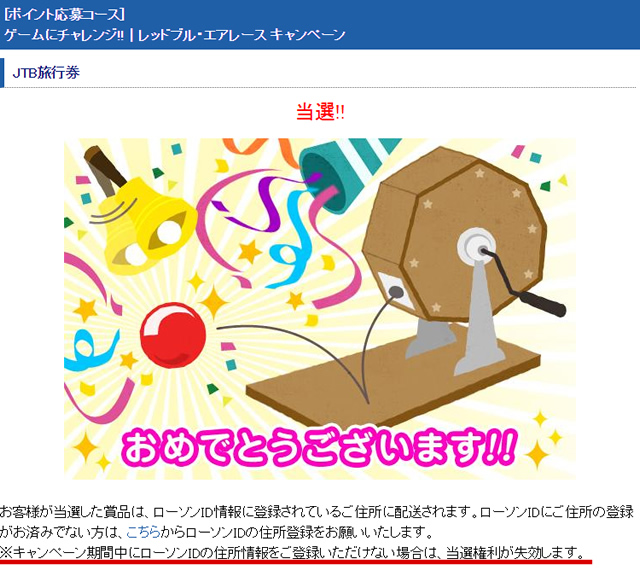Click the wooden octagonal lottery drum
The width and height of the screenshot is (640, 571).
454,234
